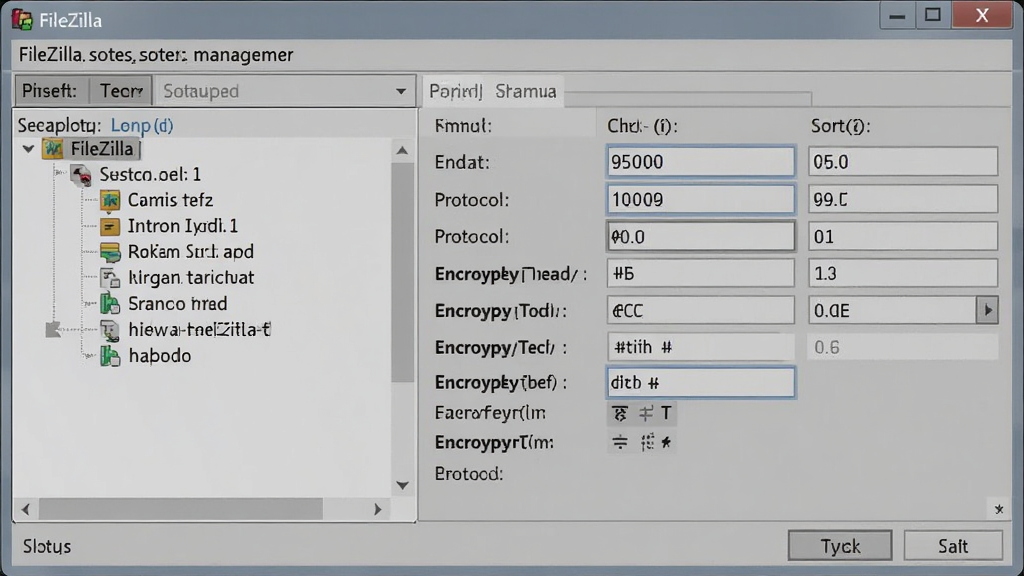Click the Sort field containing 01

coord(903,236)
